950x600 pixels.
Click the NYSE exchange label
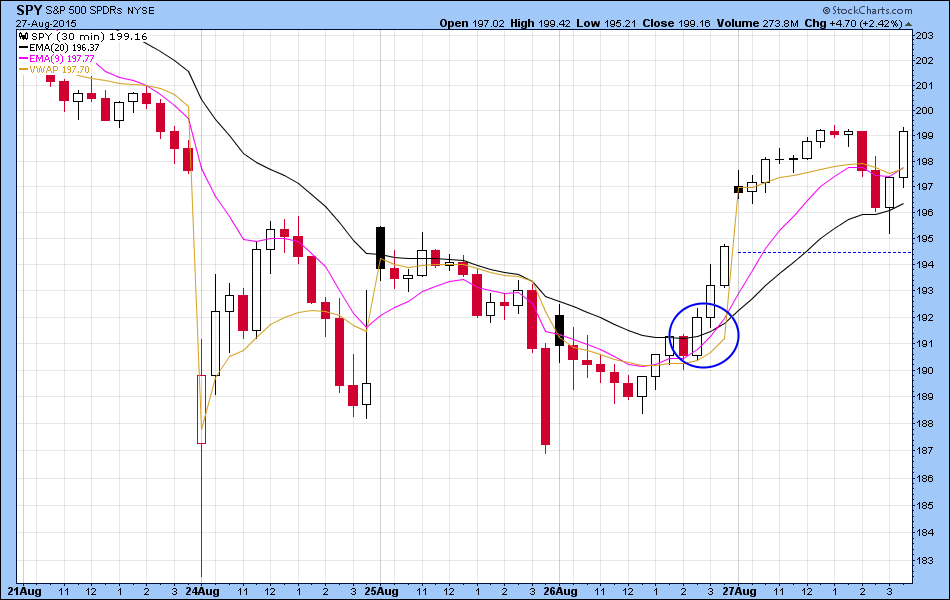click(141, 11)
